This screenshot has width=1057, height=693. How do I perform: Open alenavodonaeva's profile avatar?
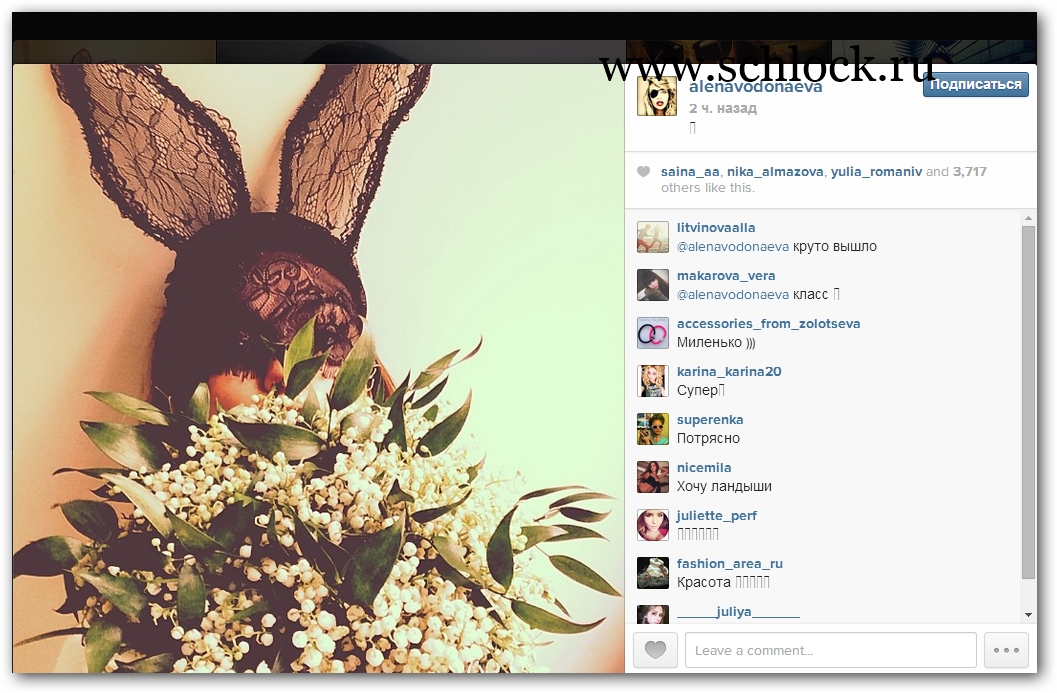(657, 96)
